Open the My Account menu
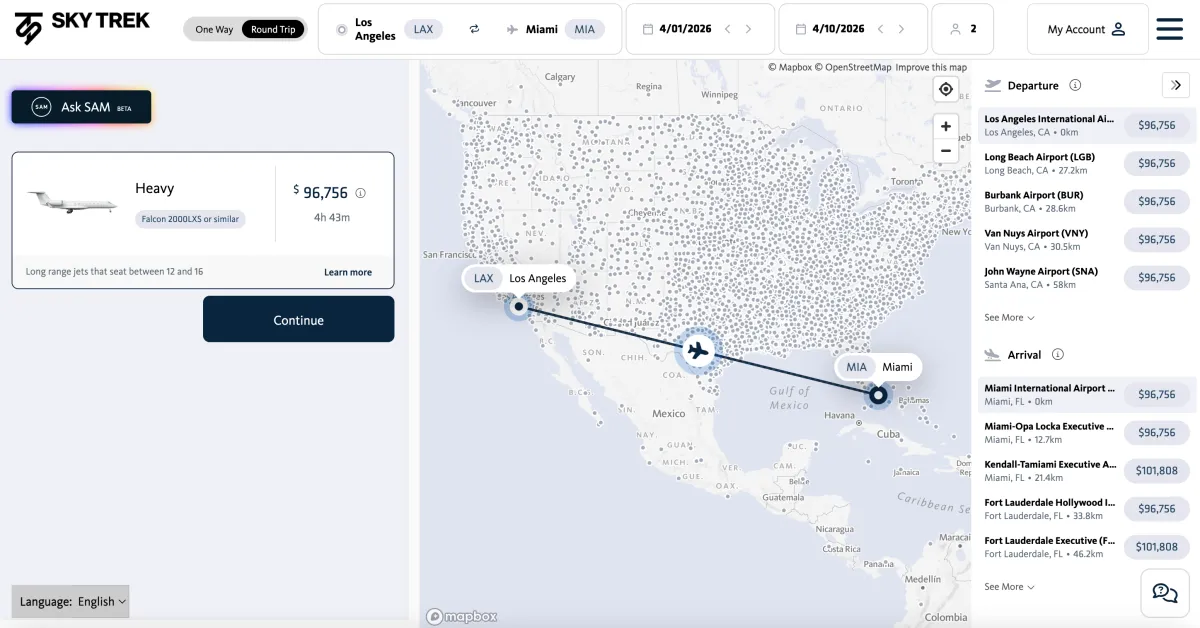 tap(1086, 29)
